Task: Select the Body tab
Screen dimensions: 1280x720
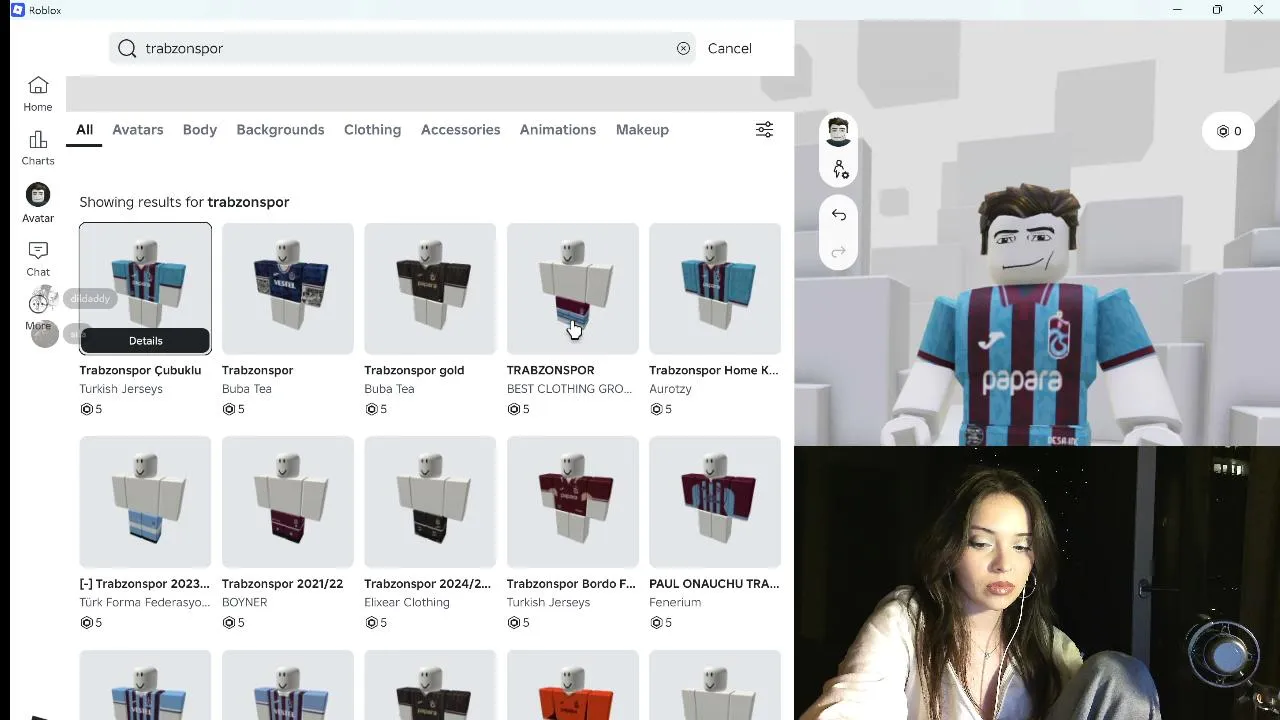Action: (200, 130)
